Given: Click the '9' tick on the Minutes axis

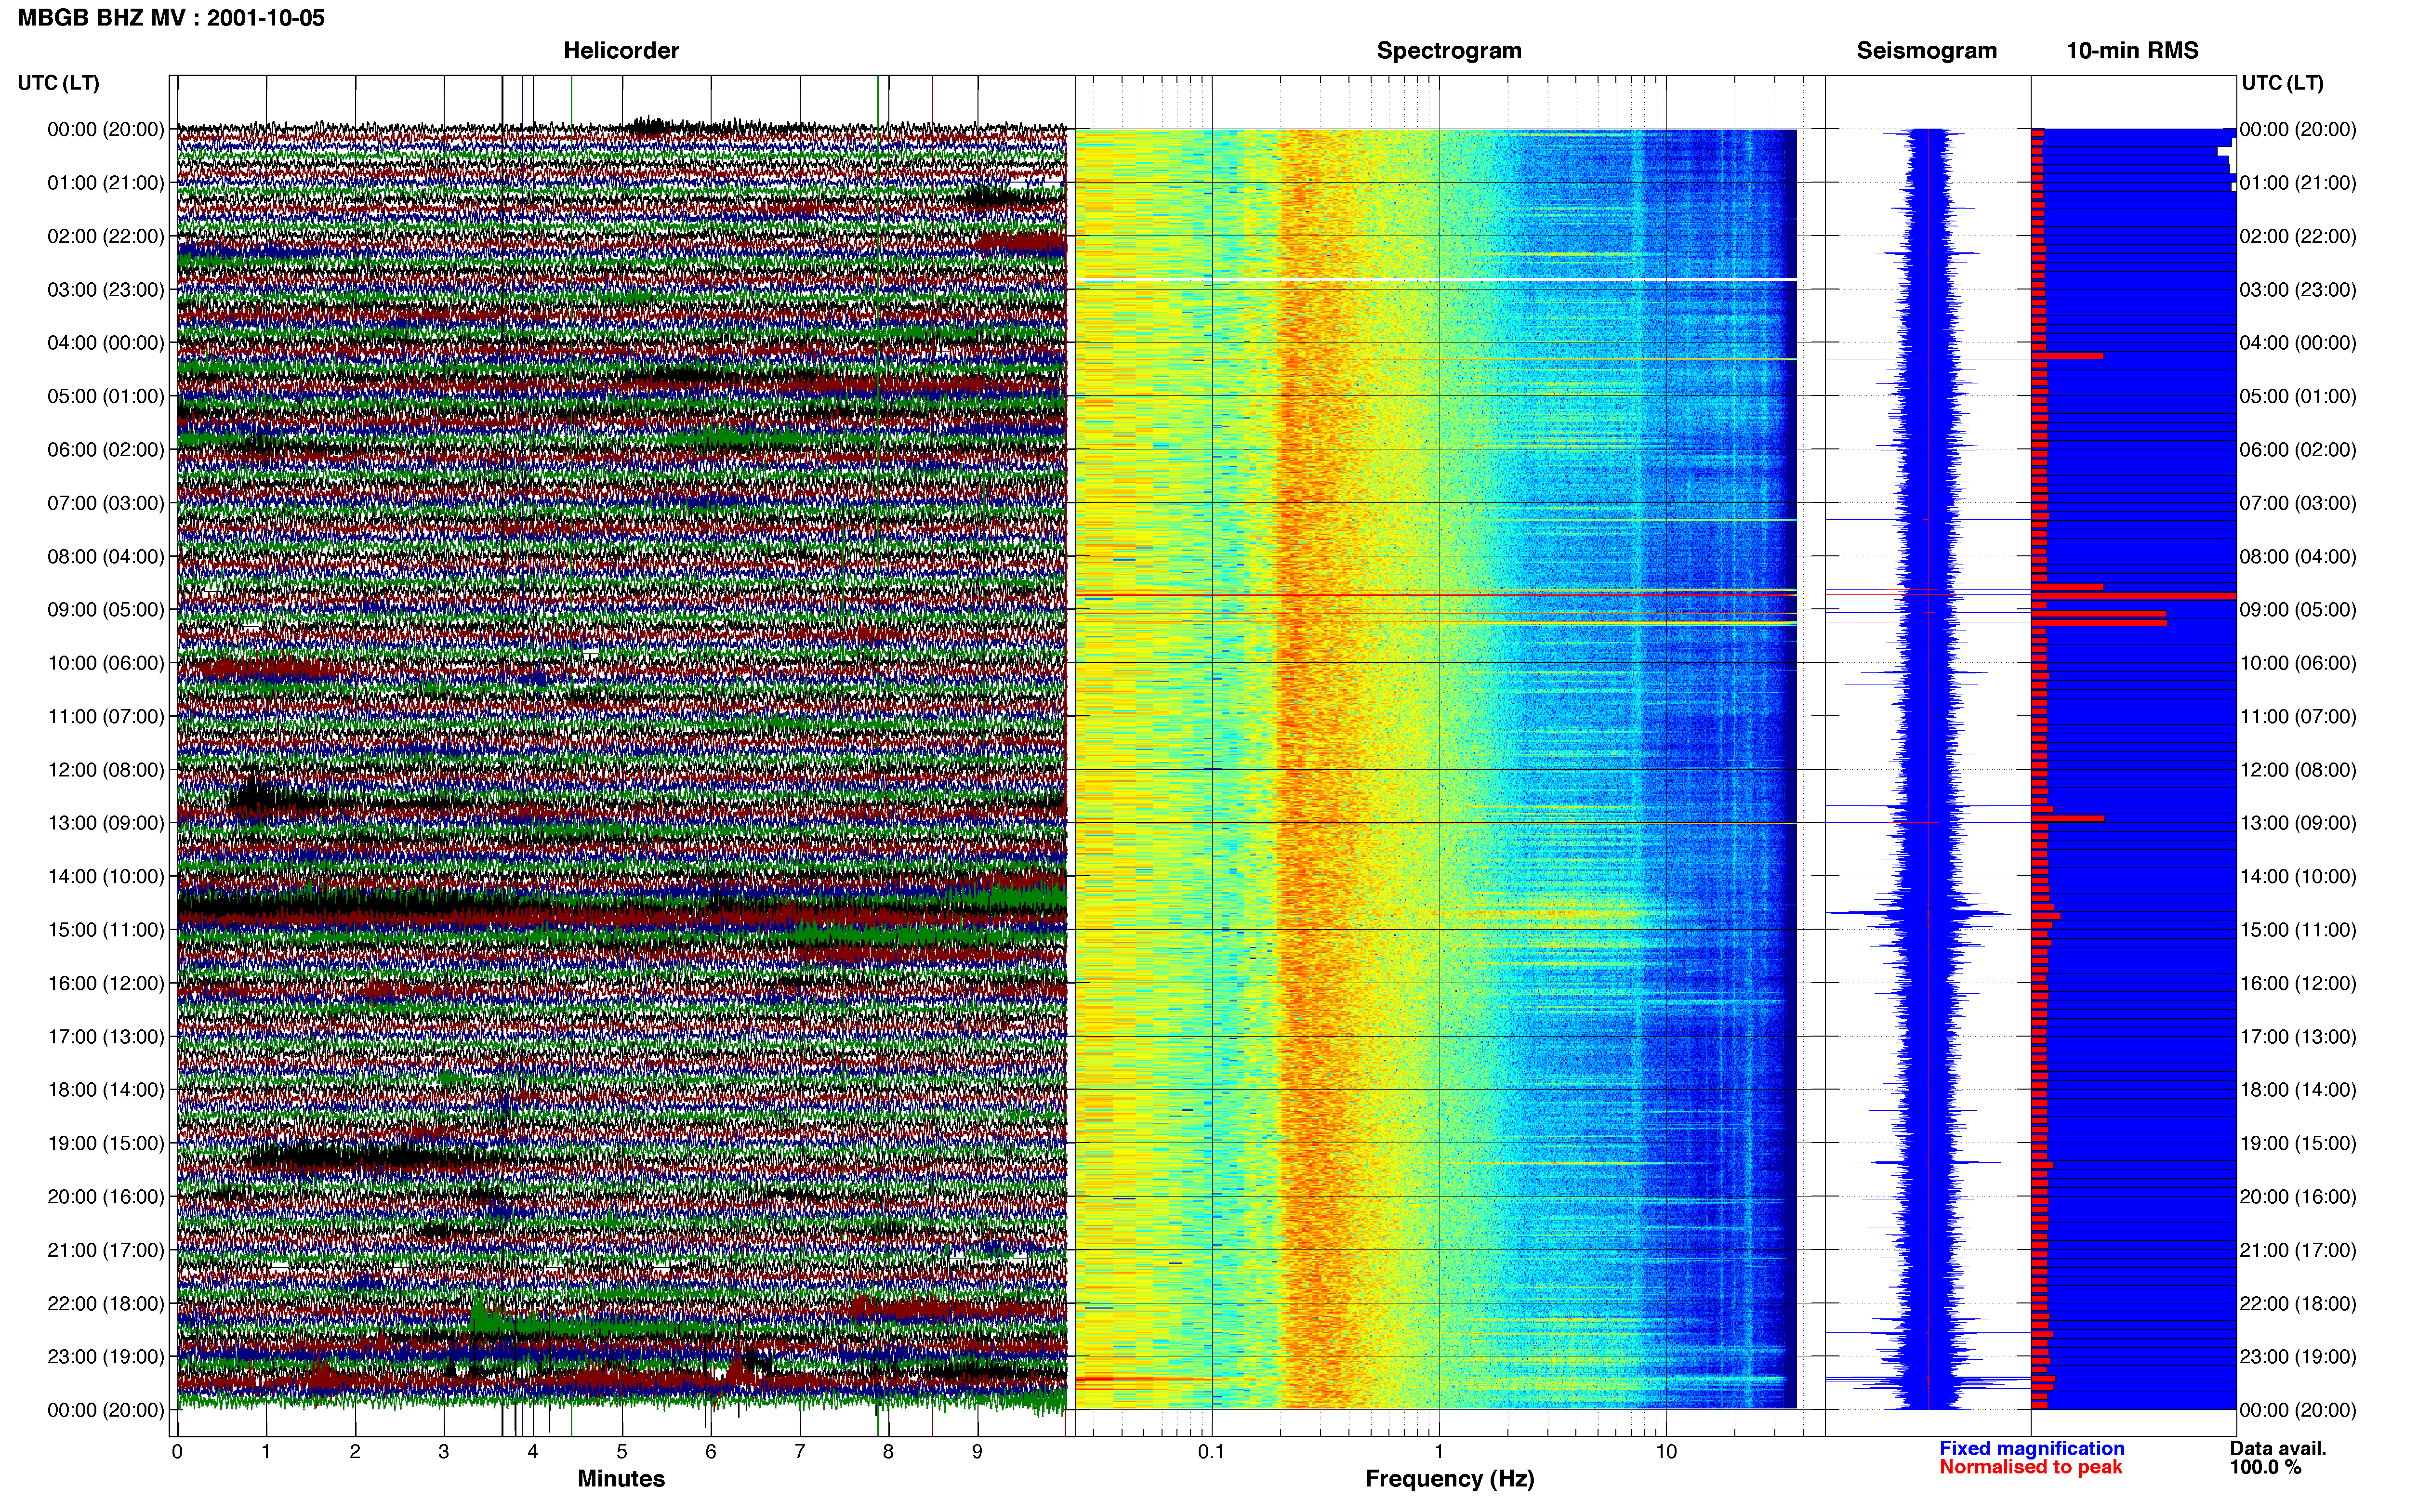Looking at the screenshot, I should pyautogui.click(x=977, y=1451).
